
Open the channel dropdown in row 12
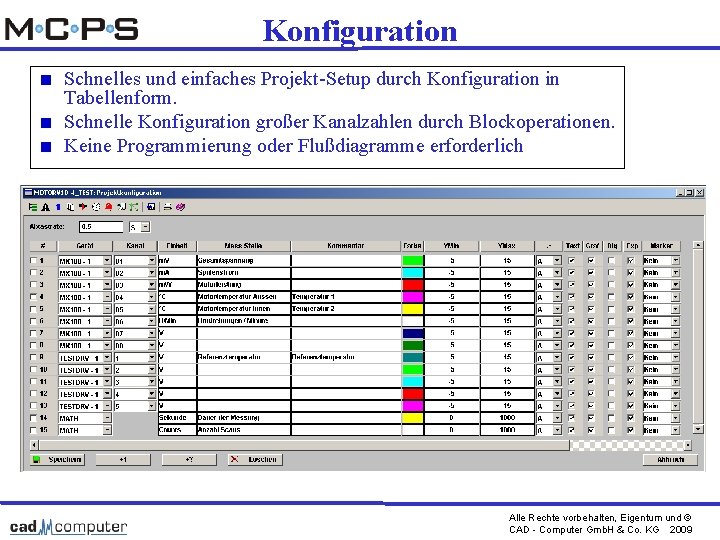152,394
